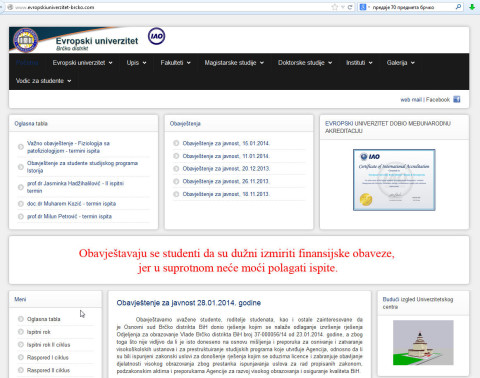Click the university crest logo
The width and height of the screenshot is (480, 378).
click(25, 40)
